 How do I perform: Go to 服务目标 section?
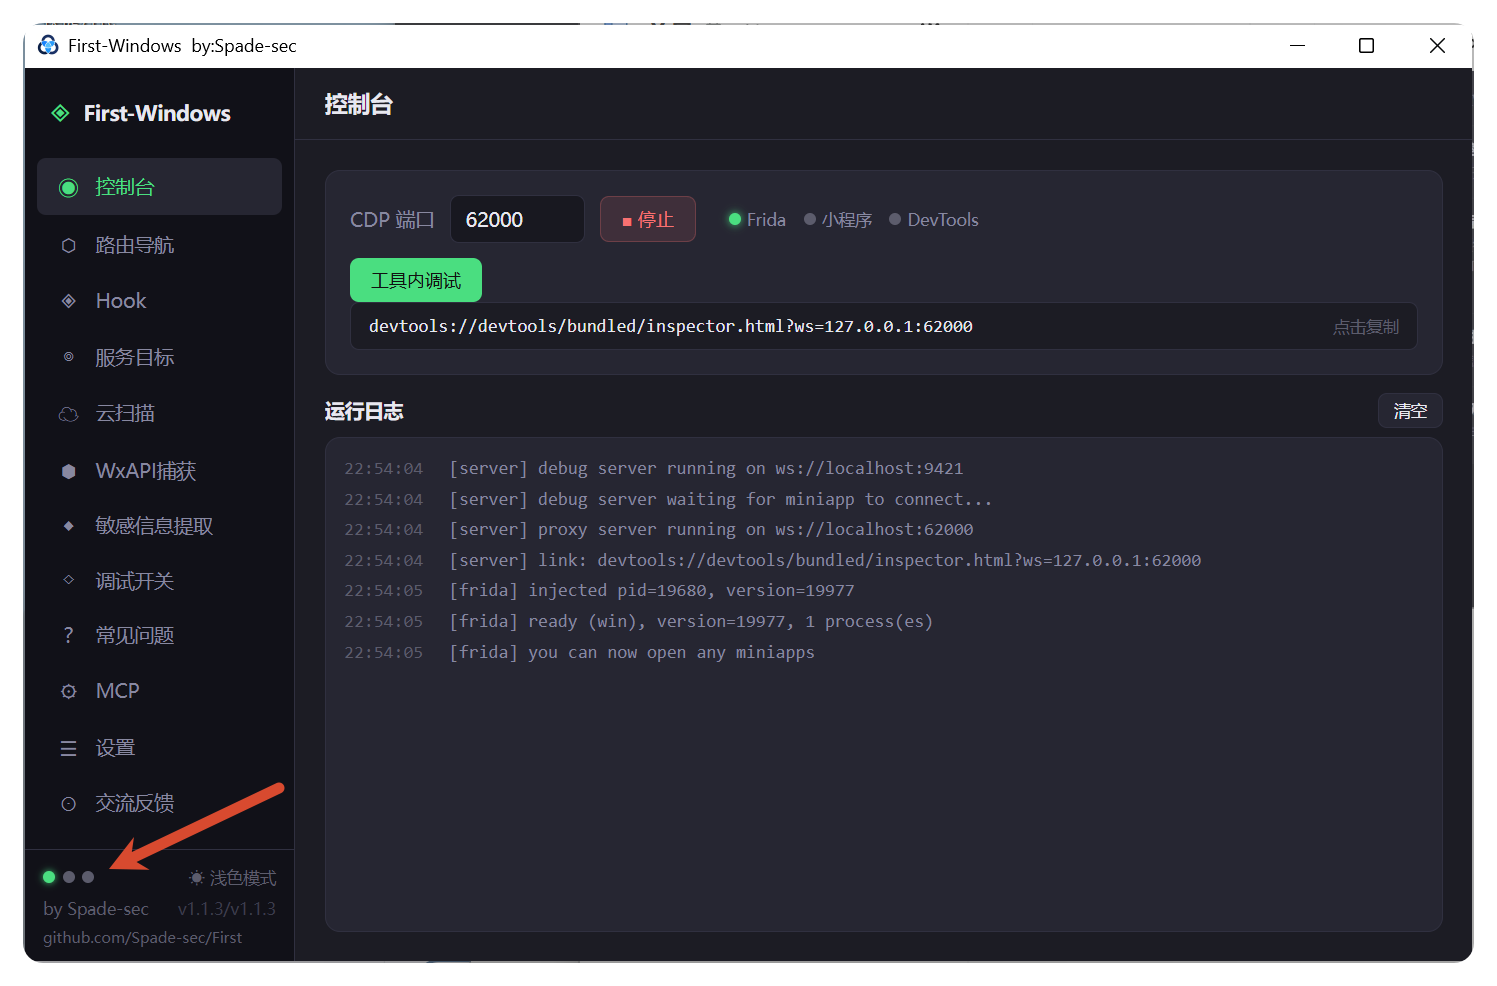pos(159,357)
